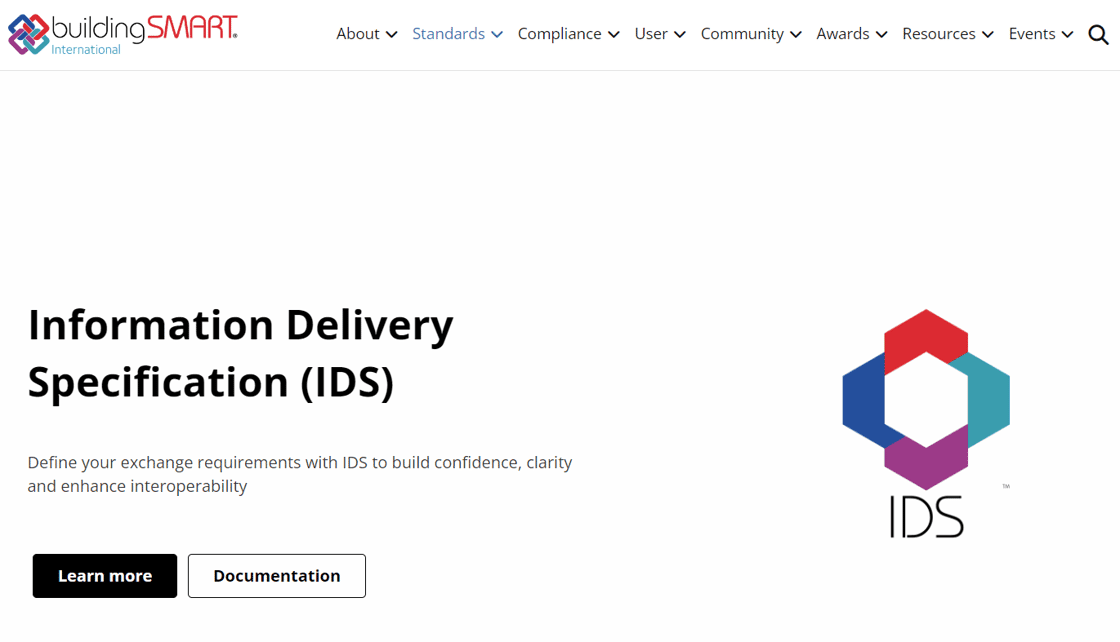
Task: Expand the chevron next to About
Action: (391, 34)
